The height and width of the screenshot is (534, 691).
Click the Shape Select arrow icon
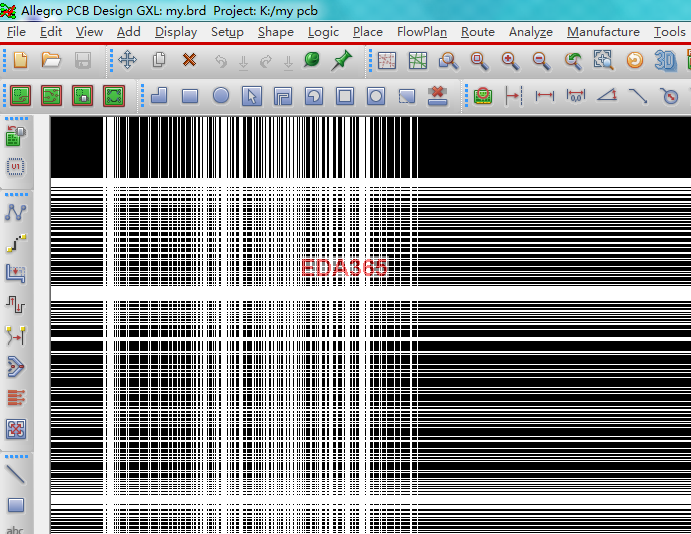click(x=252, y=96)
